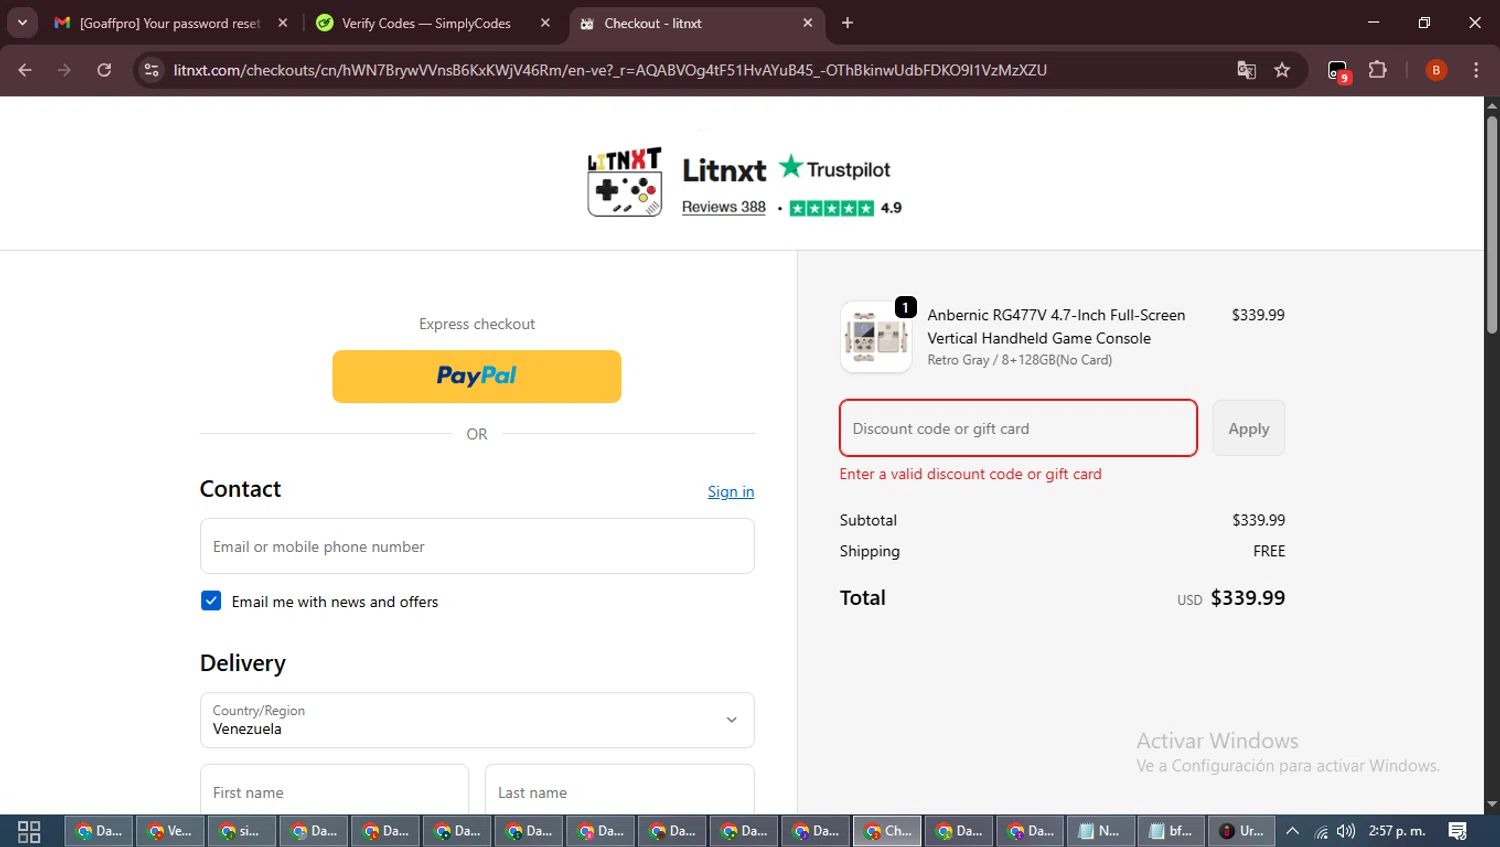This screenshot has height=847, width=1500.
Task: Select the Checkout - litnxt tab
Action: pos(697,23)
